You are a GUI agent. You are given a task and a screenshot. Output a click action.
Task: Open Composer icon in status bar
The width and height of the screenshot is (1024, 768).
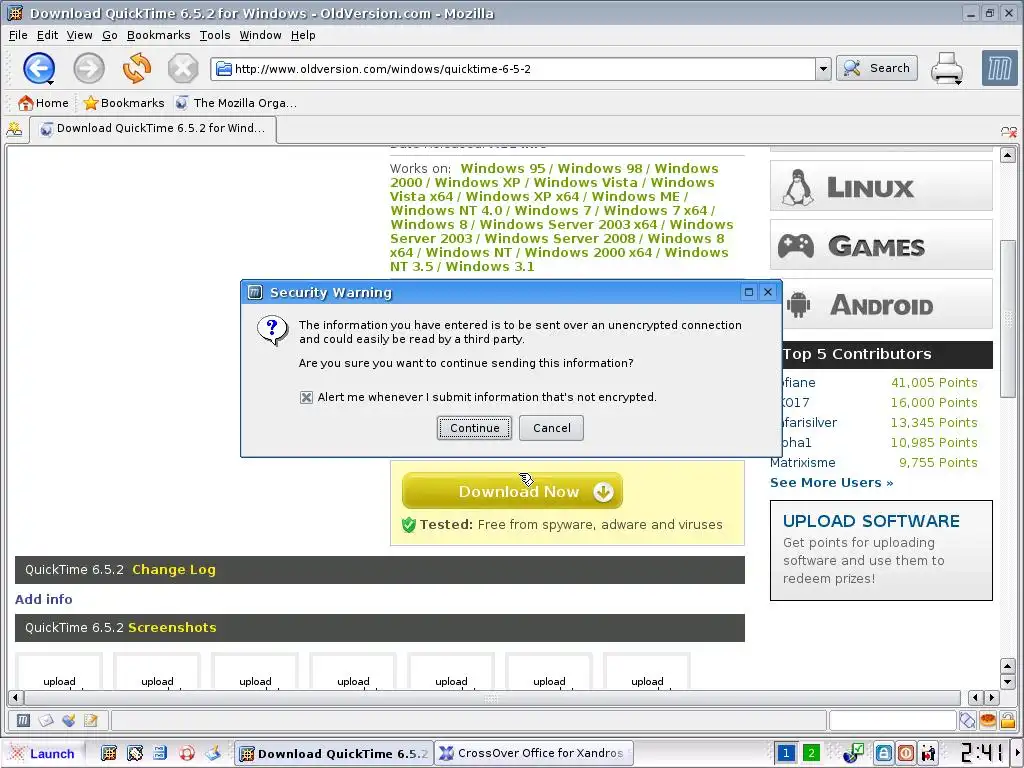(x=69, y=720)
